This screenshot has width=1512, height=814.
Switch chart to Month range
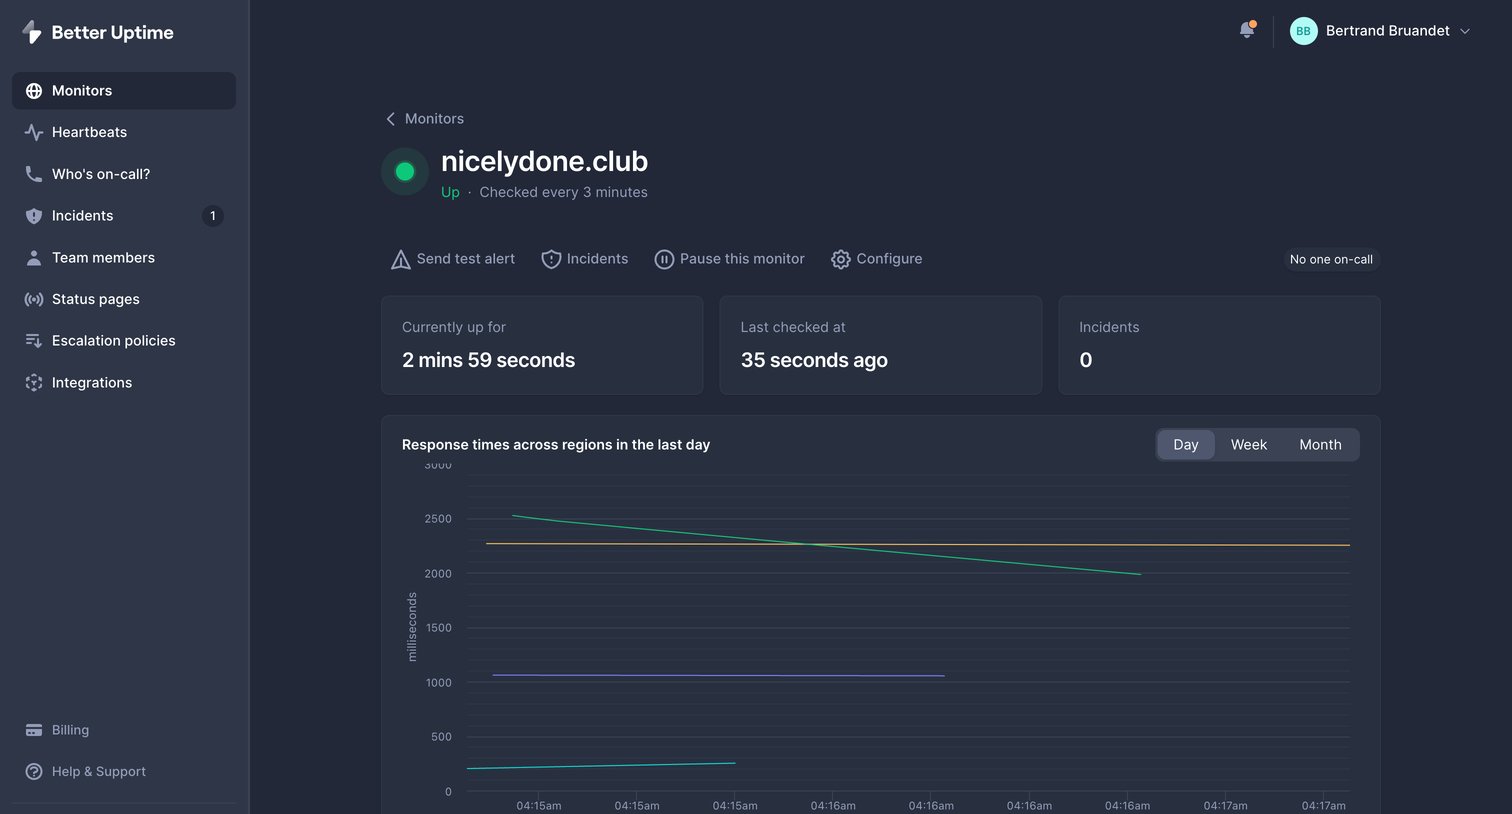1320,445
